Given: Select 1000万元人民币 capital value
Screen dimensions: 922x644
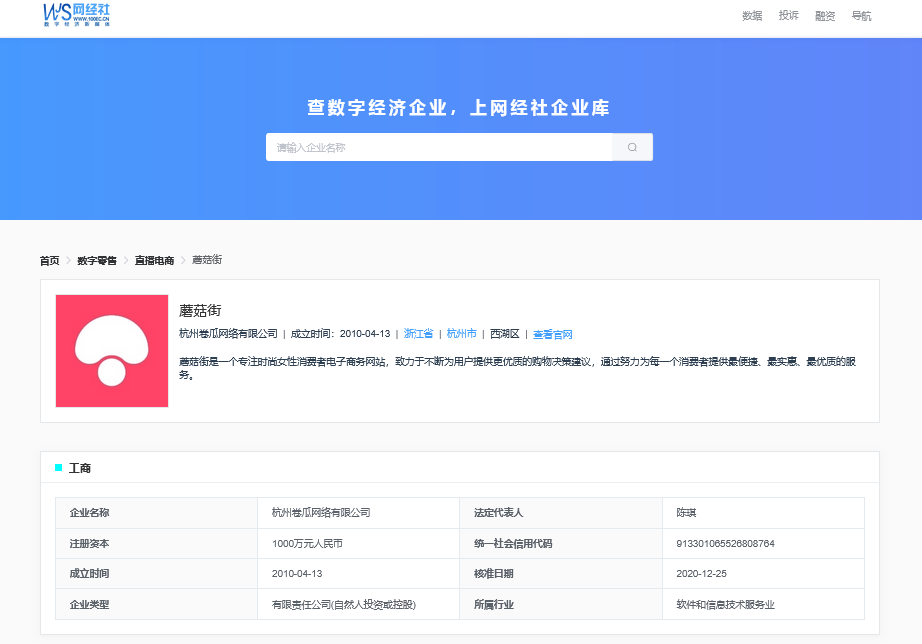Looking at the screenshot, I should [x=307, y=543].
